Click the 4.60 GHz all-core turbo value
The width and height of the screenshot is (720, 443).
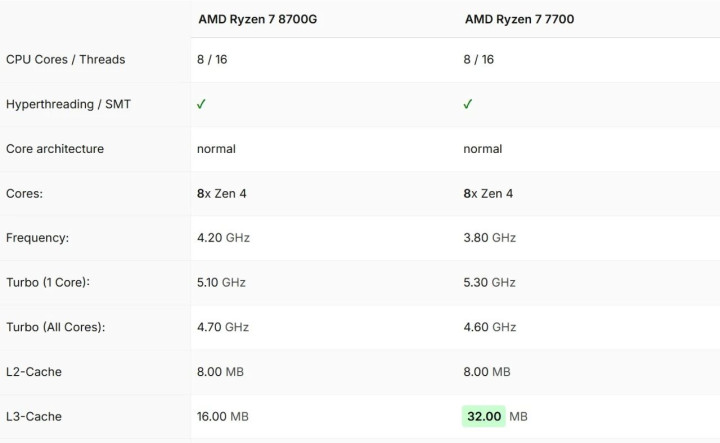(x=489, y=327)
